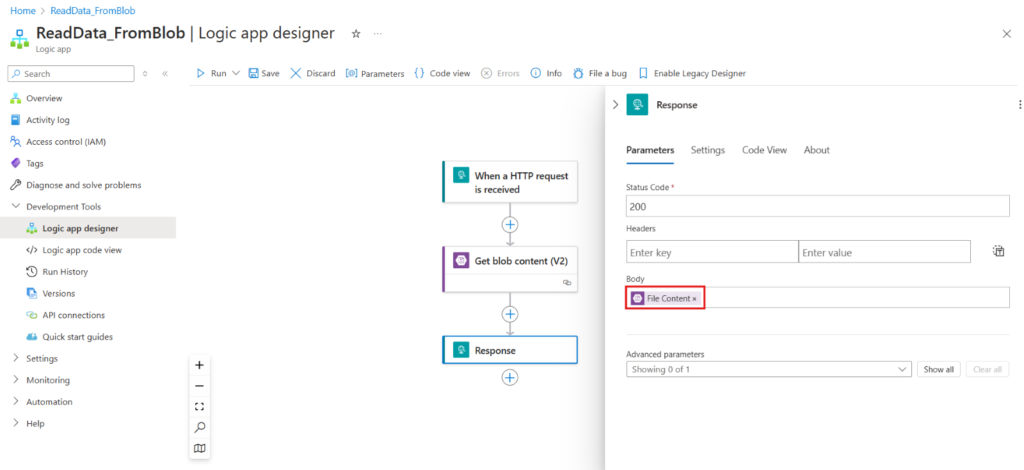The height and width of the screenshot is (470, 1024).
Task: Open the ellipsis menu beside the page title
Action: pos(377,34)
